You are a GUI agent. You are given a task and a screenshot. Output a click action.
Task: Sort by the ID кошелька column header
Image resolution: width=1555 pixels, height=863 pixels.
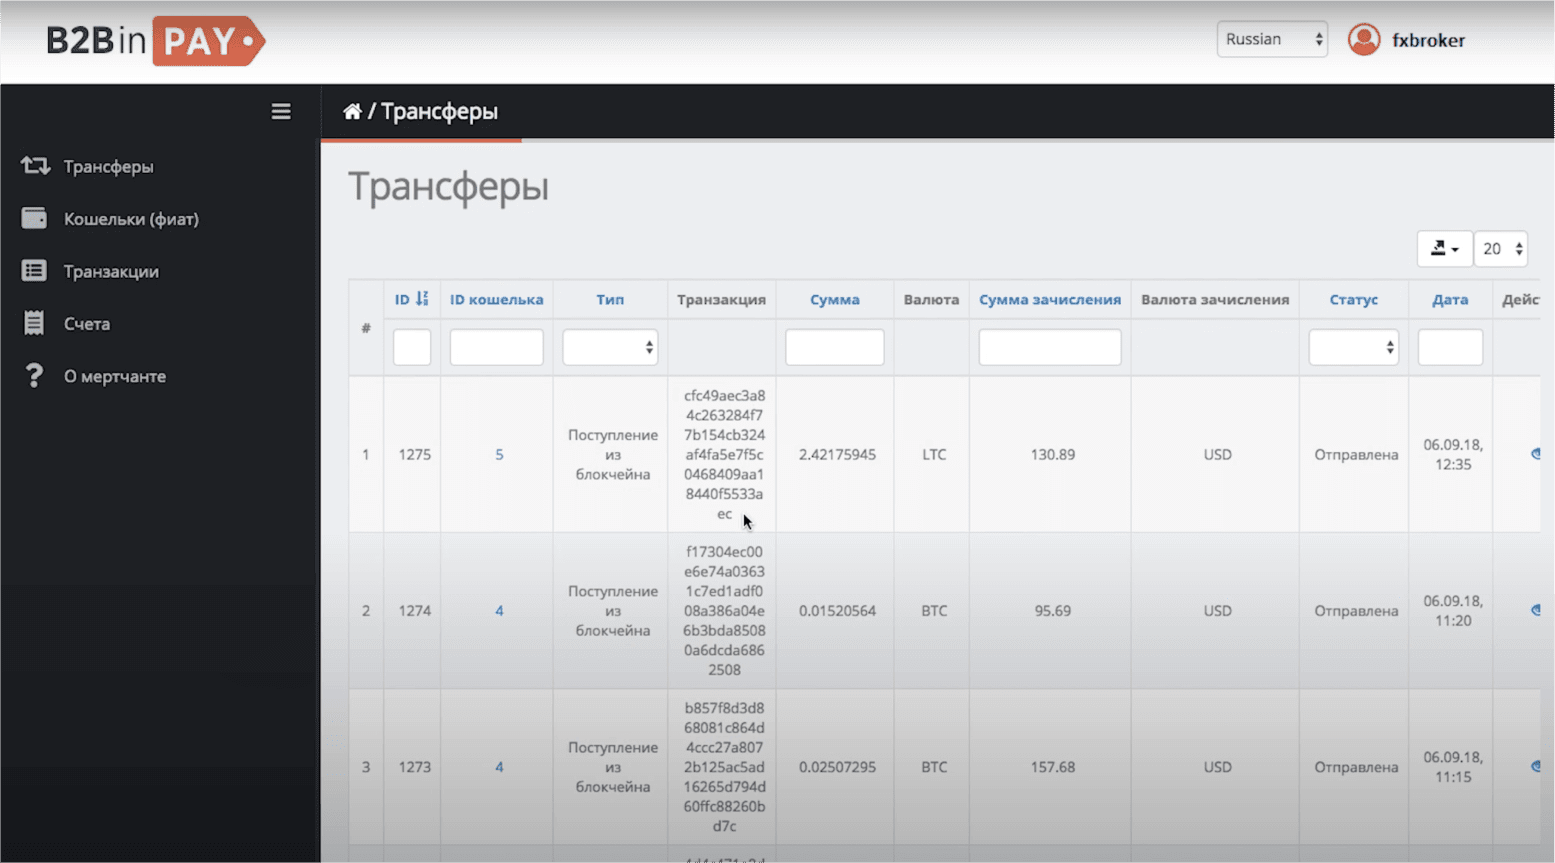point(496,299)
